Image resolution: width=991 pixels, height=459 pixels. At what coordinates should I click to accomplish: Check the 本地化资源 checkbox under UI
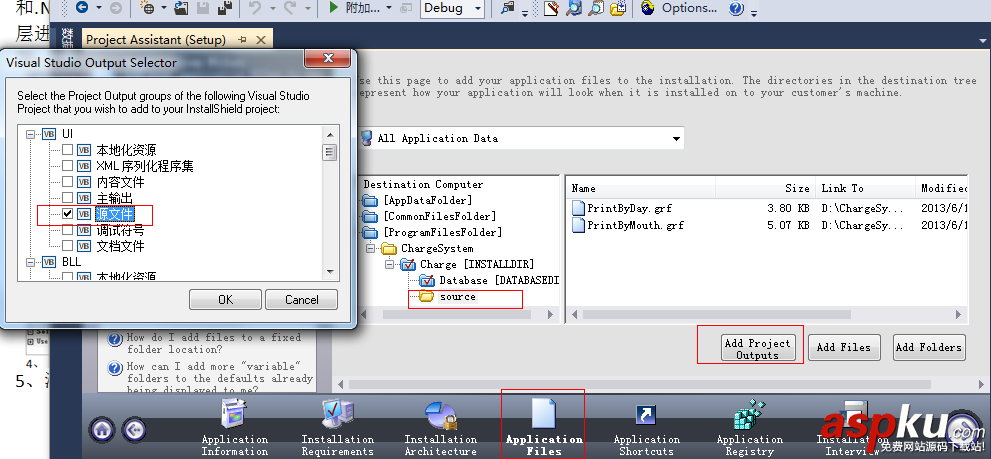67,150
